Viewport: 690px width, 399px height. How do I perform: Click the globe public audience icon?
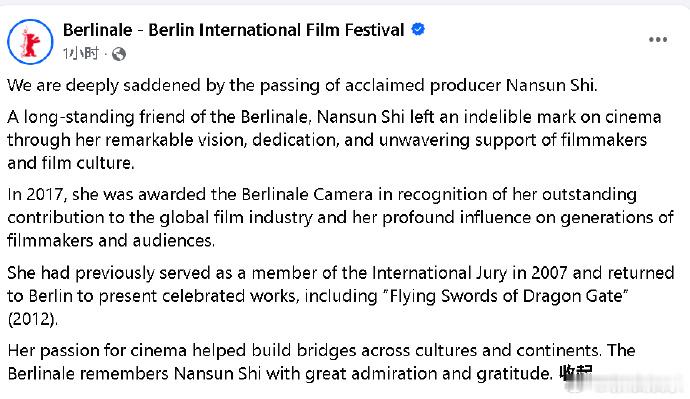(x=119, y=54)
